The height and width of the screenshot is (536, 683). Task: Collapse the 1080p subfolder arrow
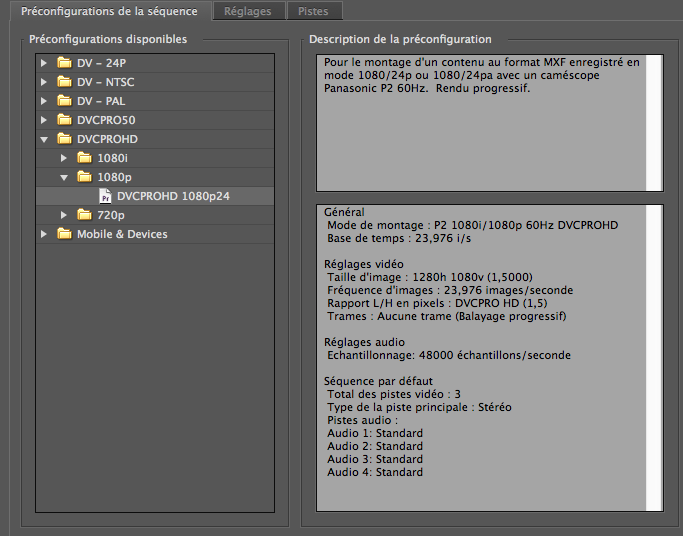coord(64,177)
